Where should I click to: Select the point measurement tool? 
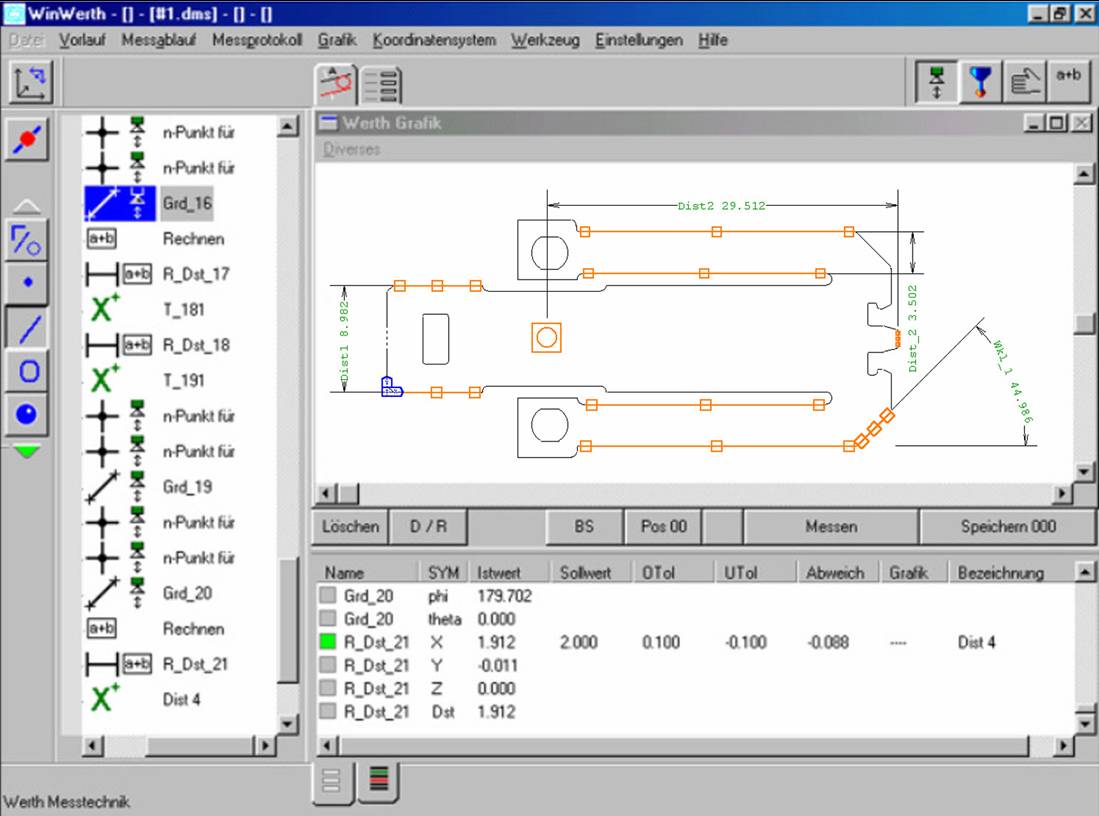[x=28, y=280]
